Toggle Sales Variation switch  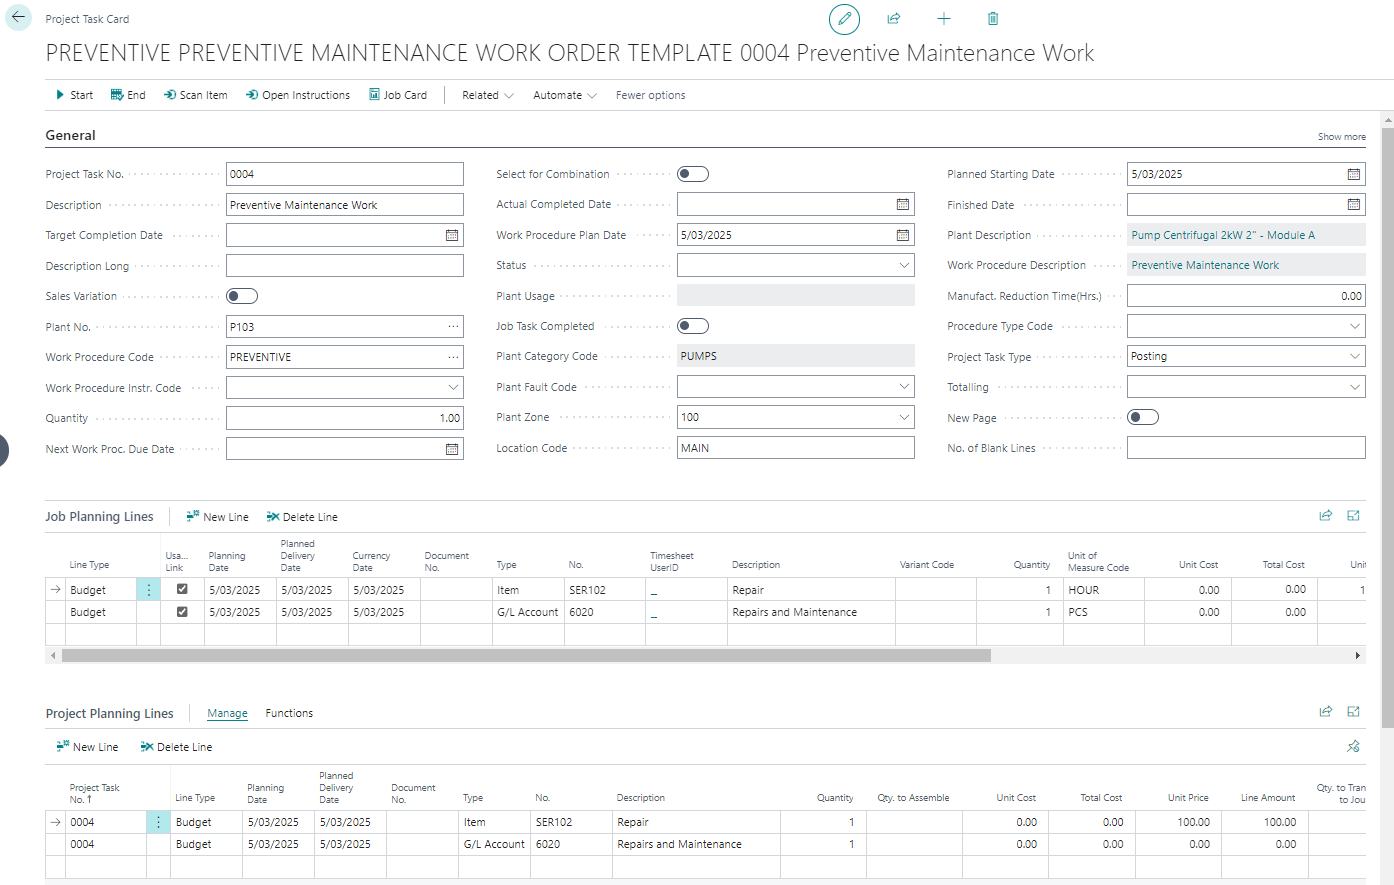pyautogui.click(x=242, y=296)
